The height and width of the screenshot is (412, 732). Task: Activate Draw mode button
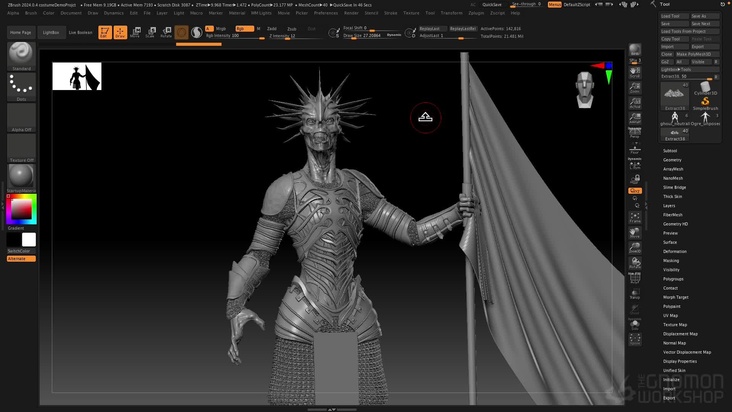point(120,32)
